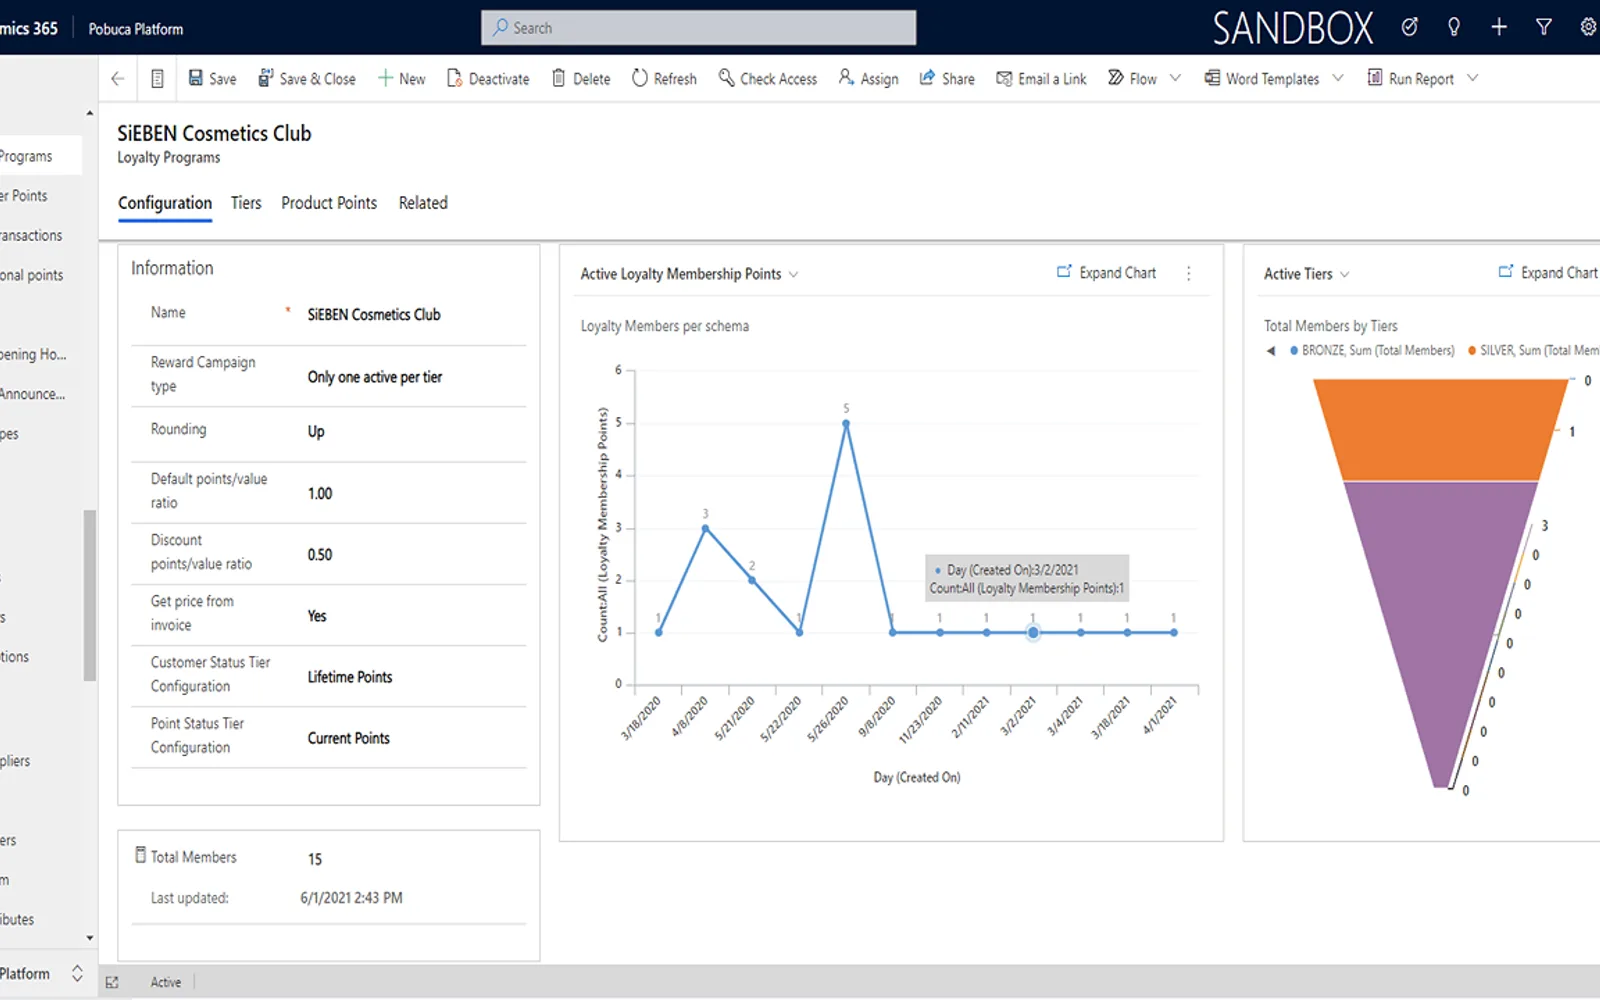
Task: Click the back arrow icon
Action: [x=118, y=78]
